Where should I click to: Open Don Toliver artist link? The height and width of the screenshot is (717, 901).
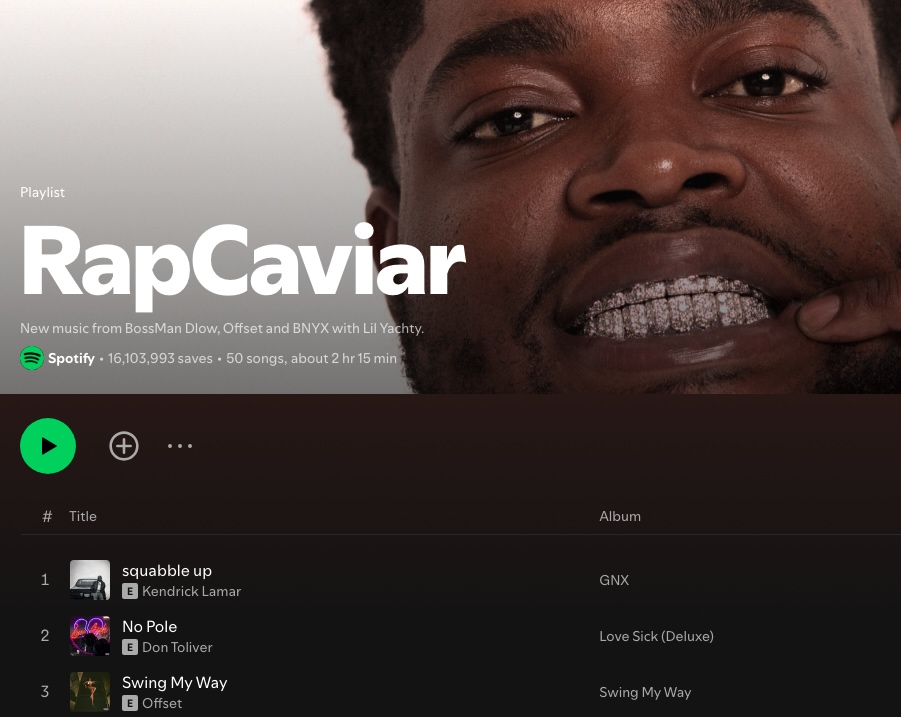click(177, 647)
